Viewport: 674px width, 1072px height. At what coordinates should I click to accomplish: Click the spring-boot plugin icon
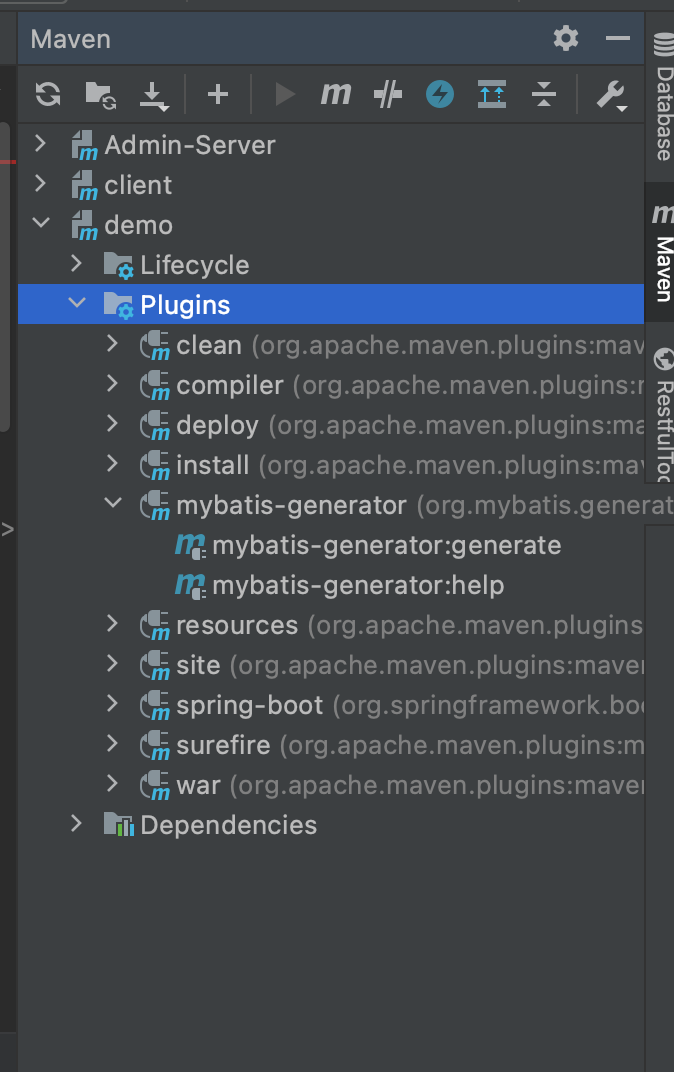[154, 706]
